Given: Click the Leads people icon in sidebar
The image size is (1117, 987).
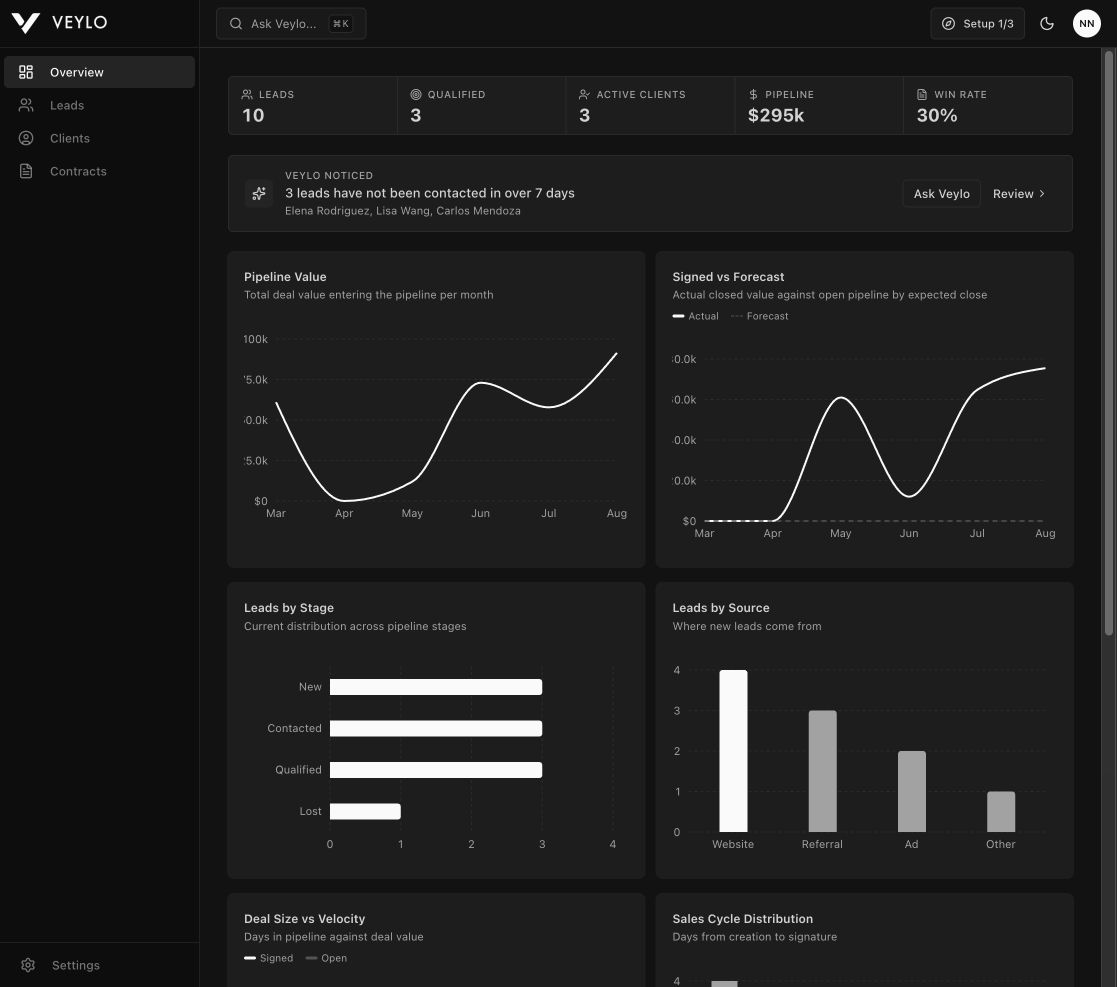Looking at the screenshot, I should (x=26, y=105).
